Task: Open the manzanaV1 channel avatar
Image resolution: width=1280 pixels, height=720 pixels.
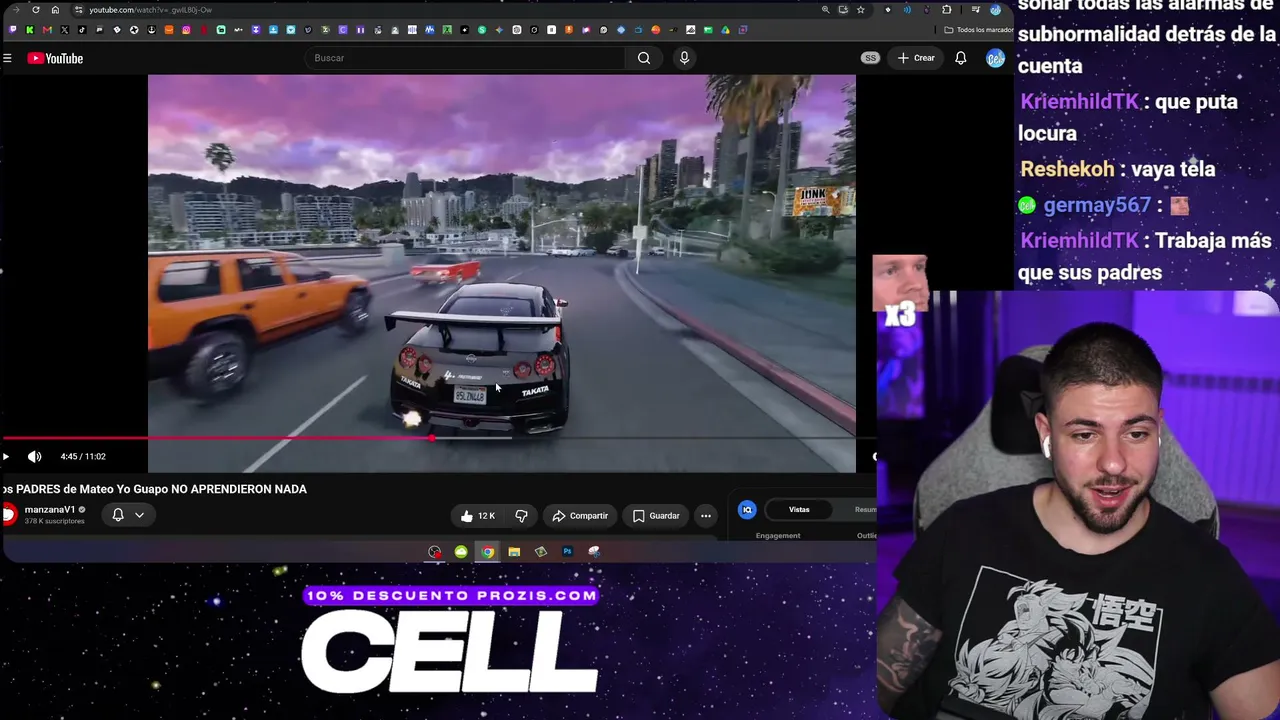Action: (9, 514)
